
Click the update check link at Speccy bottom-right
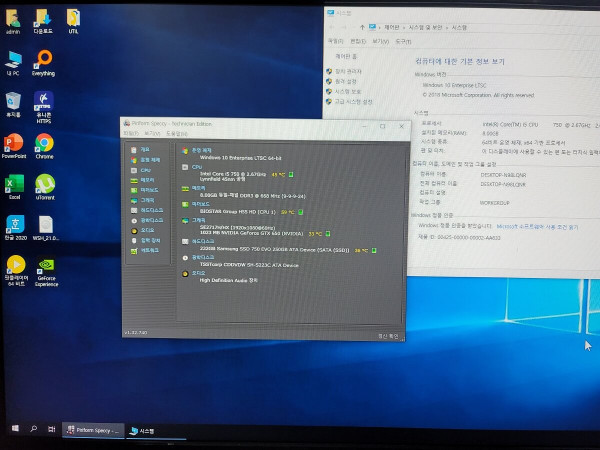click(x=388, y=336)
